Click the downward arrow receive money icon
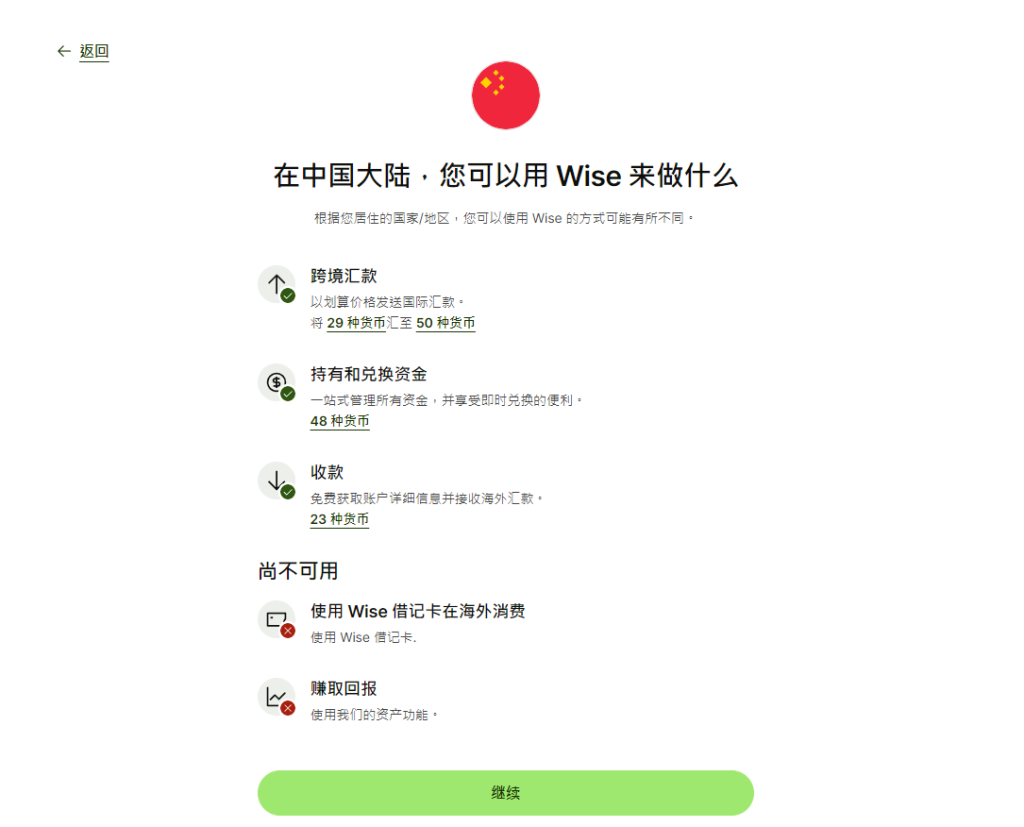 click(x=277, y=480)
